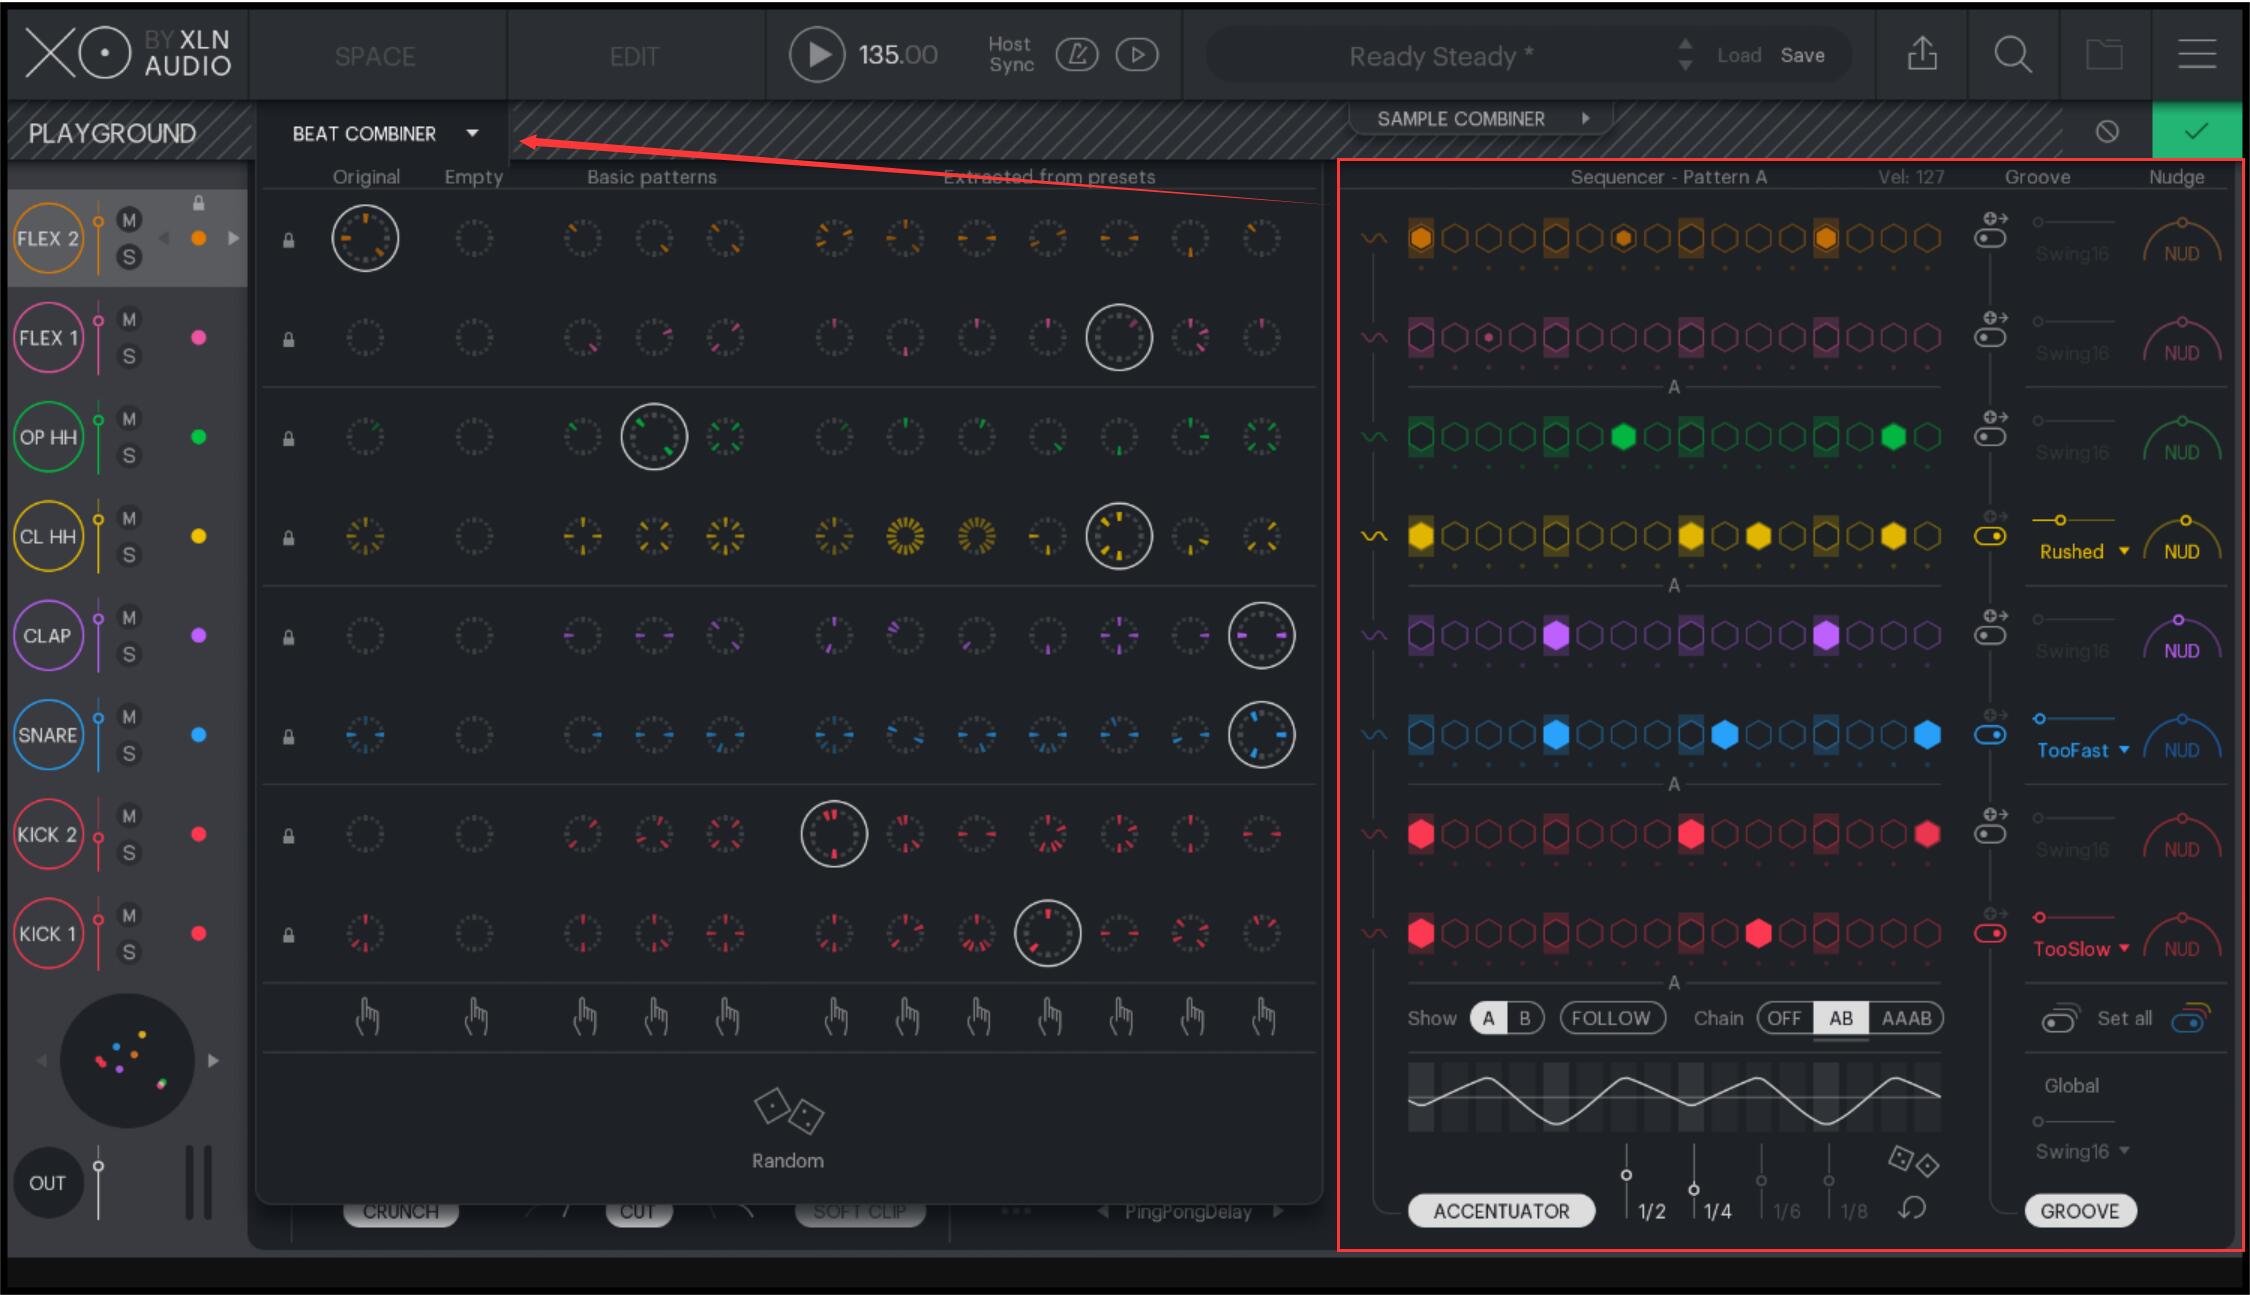
Task: Open the Rushed groove dropdown
Action: click(2124, 552)
